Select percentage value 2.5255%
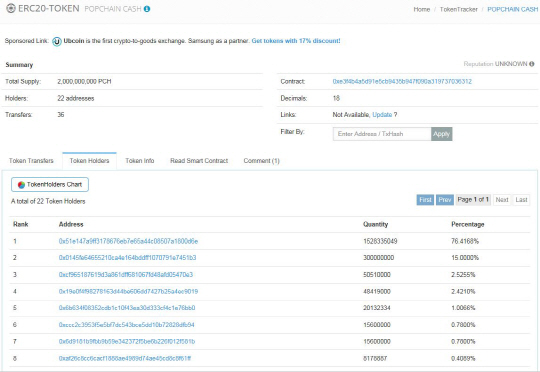 463,275
